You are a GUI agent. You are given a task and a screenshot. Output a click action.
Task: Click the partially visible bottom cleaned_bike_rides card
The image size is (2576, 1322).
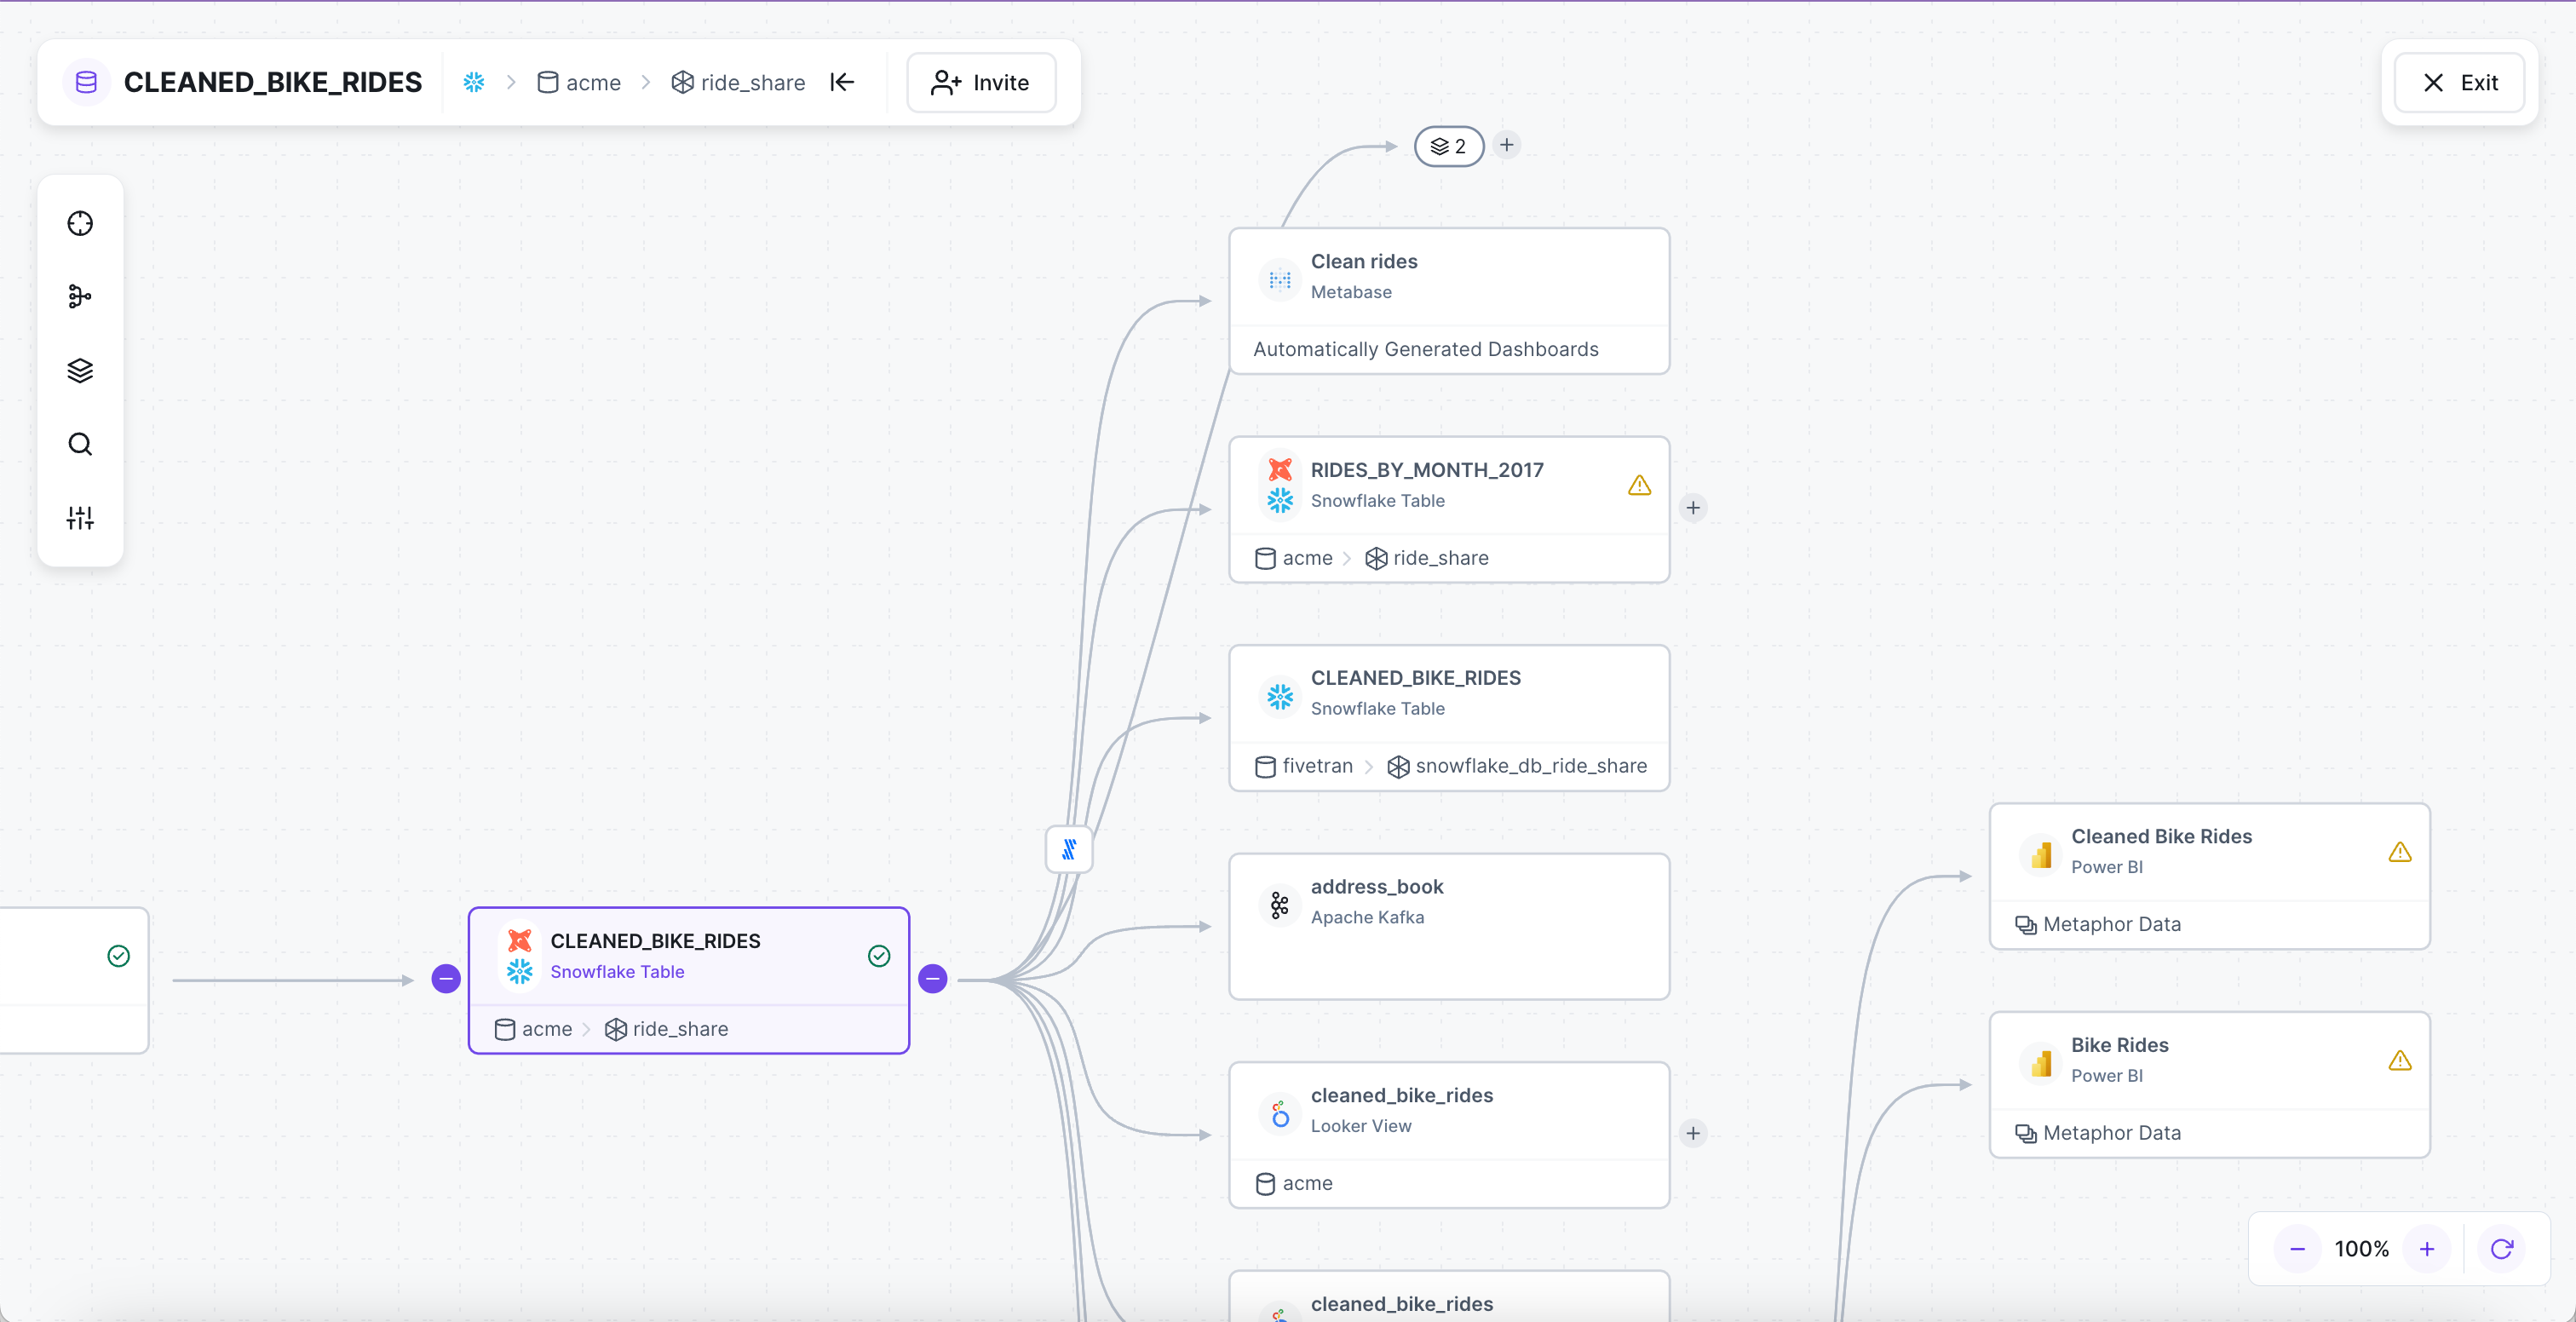[1449, 1297]
